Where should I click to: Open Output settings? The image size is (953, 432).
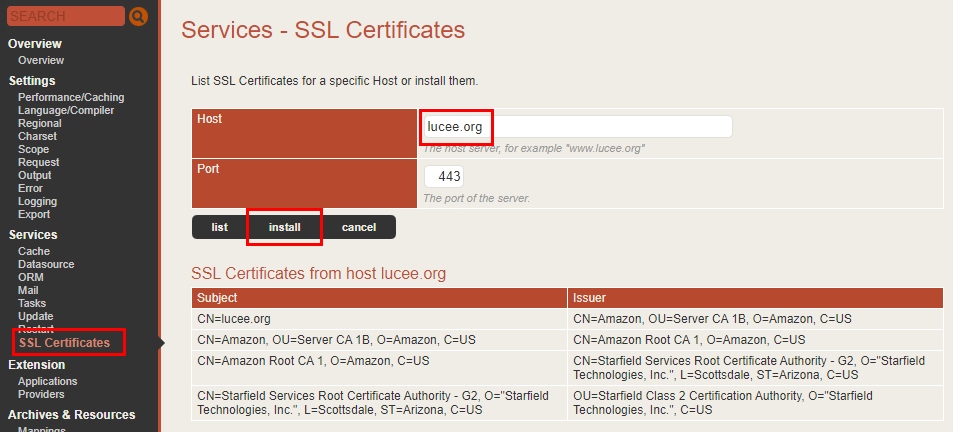35,176
